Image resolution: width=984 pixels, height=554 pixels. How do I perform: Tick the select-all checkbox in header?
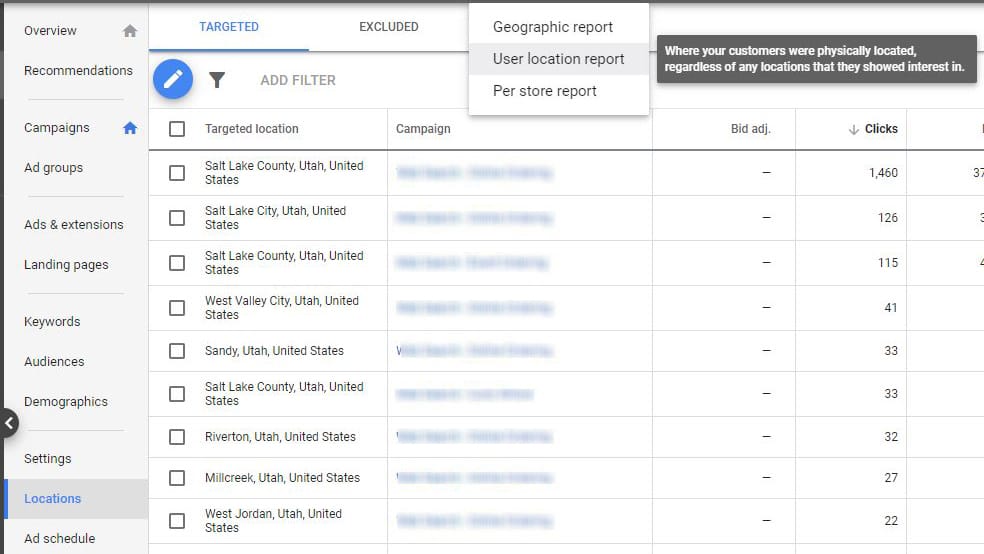[x=177, y=129]
